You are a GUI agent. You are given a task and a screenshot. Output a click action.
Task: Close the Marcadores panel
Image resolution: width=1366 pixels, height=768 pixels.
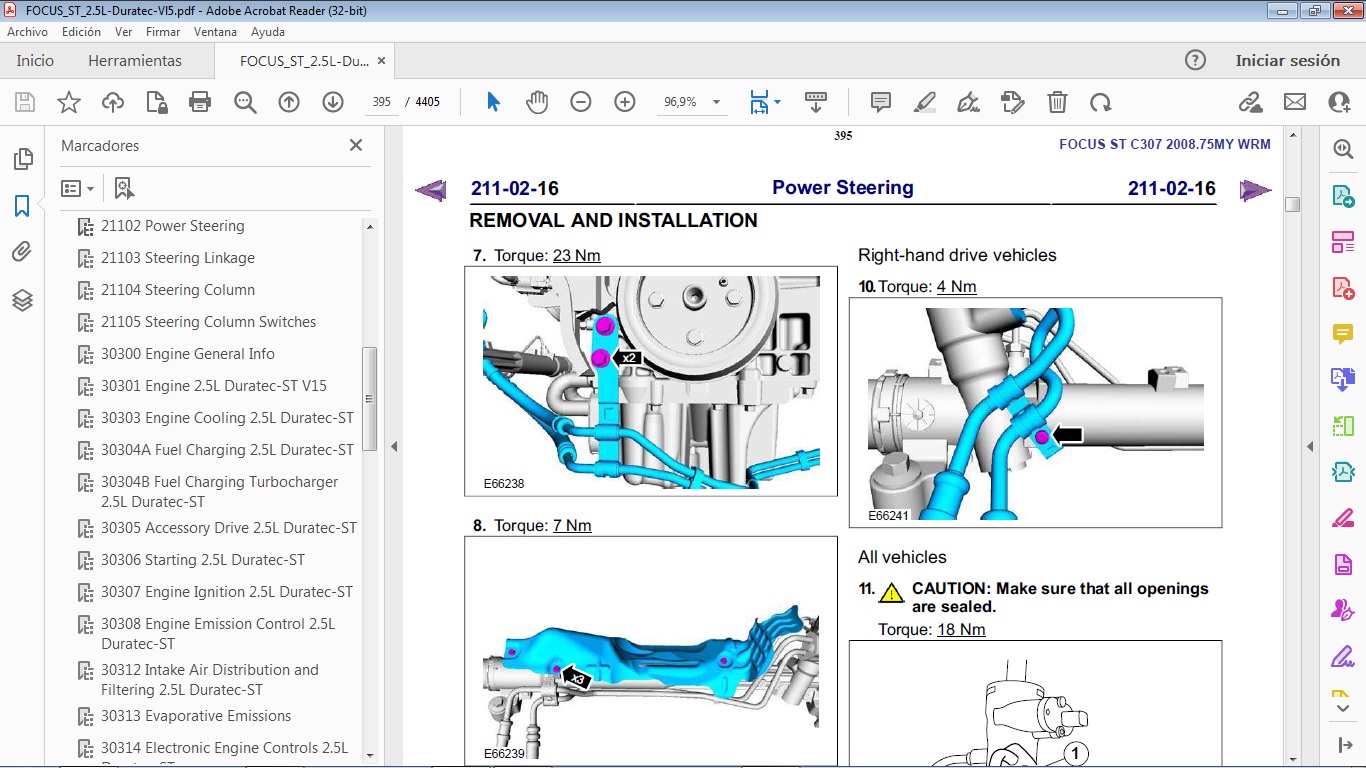(x=355, y=145)
